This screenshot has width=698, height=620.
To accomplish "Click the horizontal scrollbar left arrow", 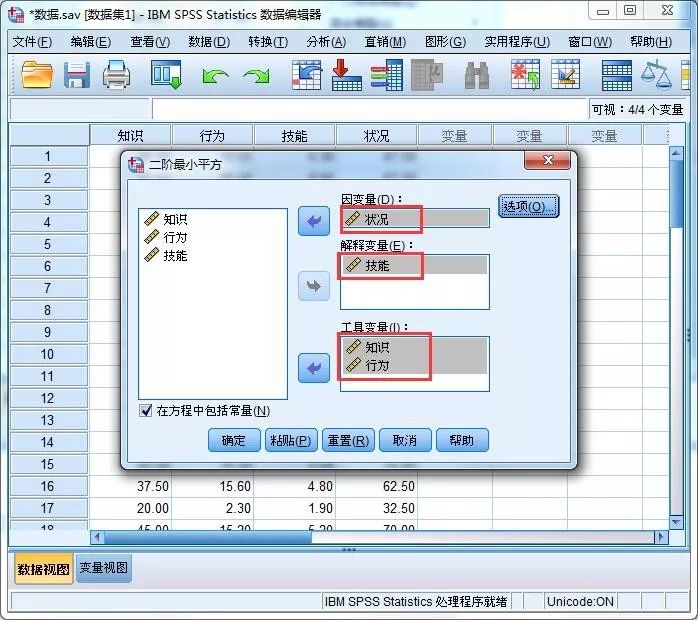I will [97, 537].
